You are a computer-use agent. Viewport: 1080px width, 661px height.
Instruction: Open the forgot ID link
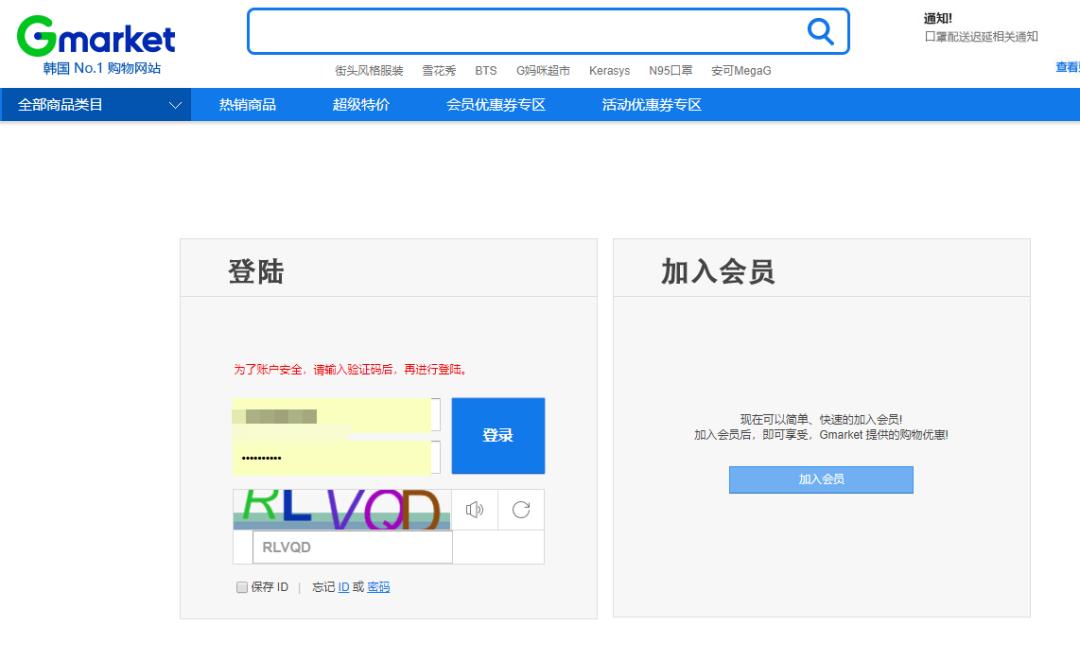click(x=343, y=587)
